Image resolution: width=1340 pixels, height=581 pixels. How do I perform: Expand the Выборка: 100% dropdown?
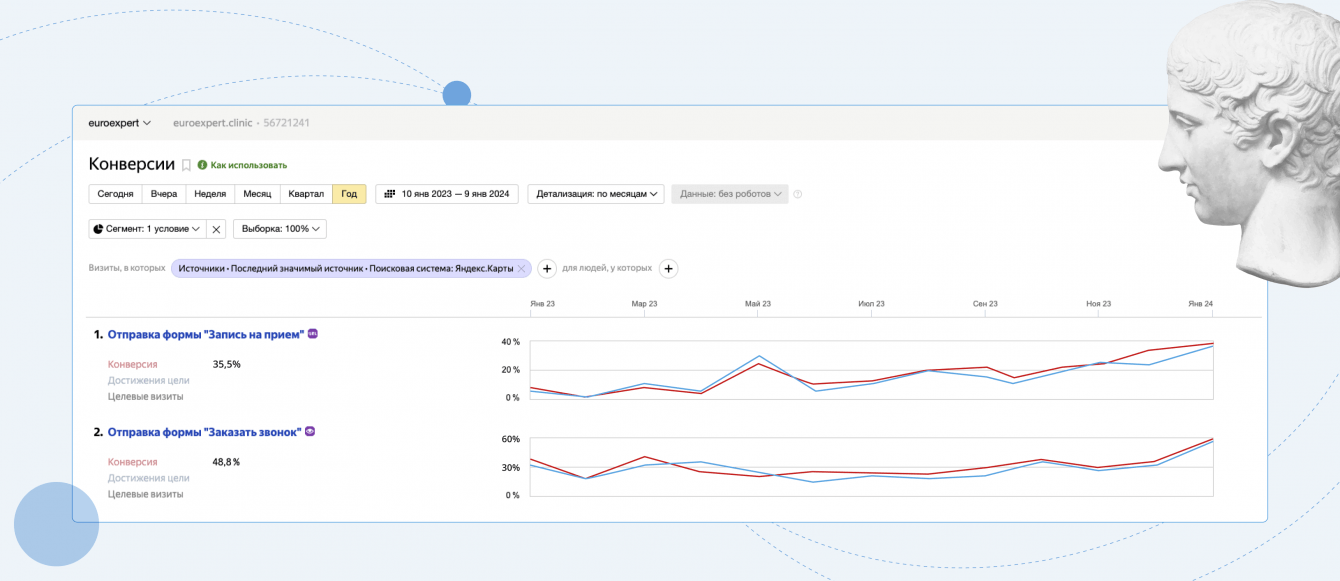point(280,229)
